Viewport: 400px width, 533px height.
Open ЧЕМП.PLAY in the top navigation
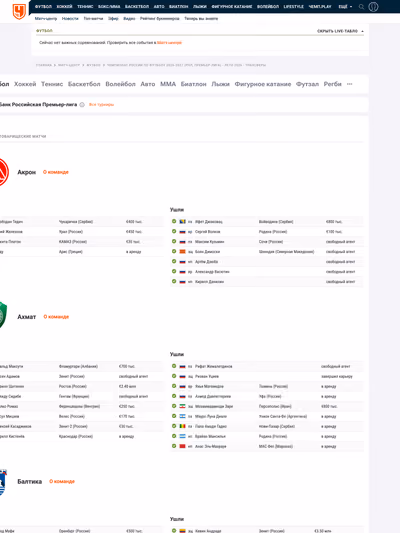click(320, 7)
